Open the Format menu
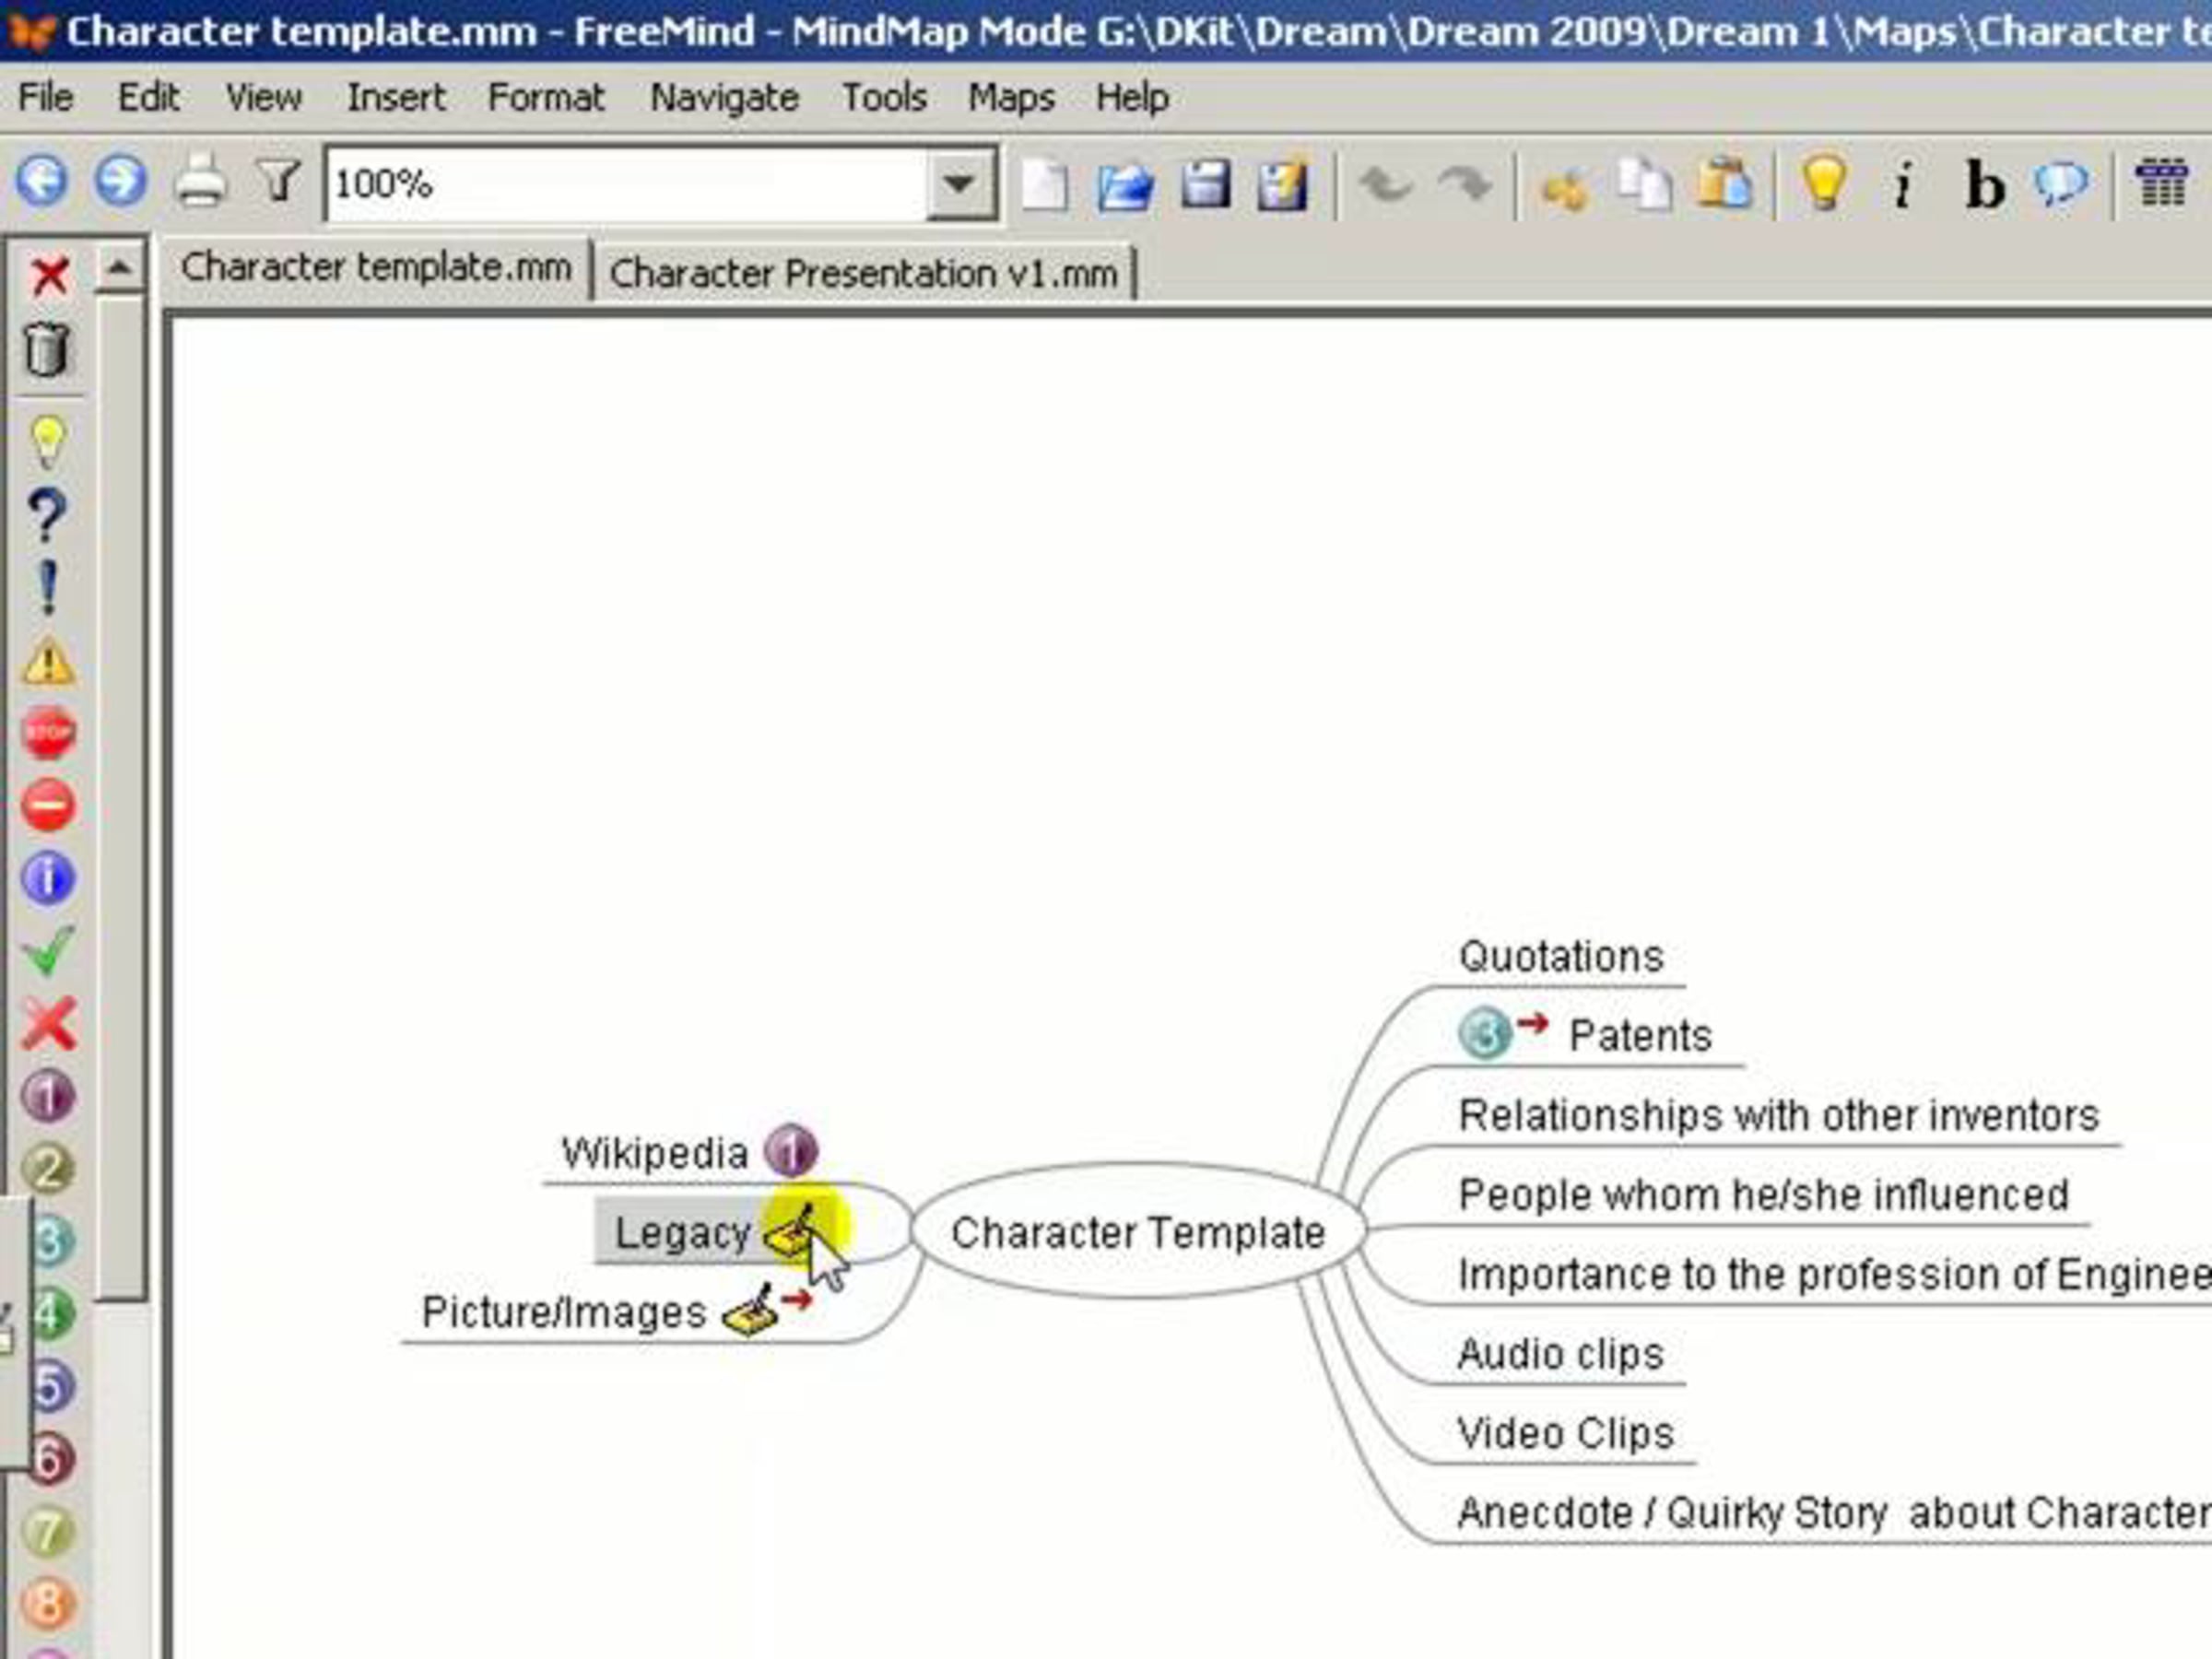Screen dimensions: 2212x1659 coord(545,98)
